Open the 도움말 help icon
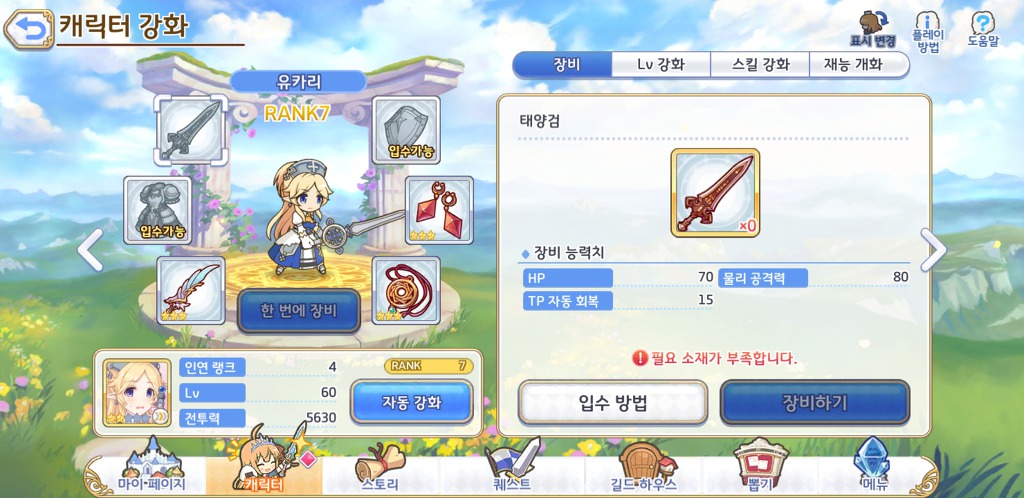Image resolution: width=1024 pixels, height=498 pixels. click(x=983, y=29)
